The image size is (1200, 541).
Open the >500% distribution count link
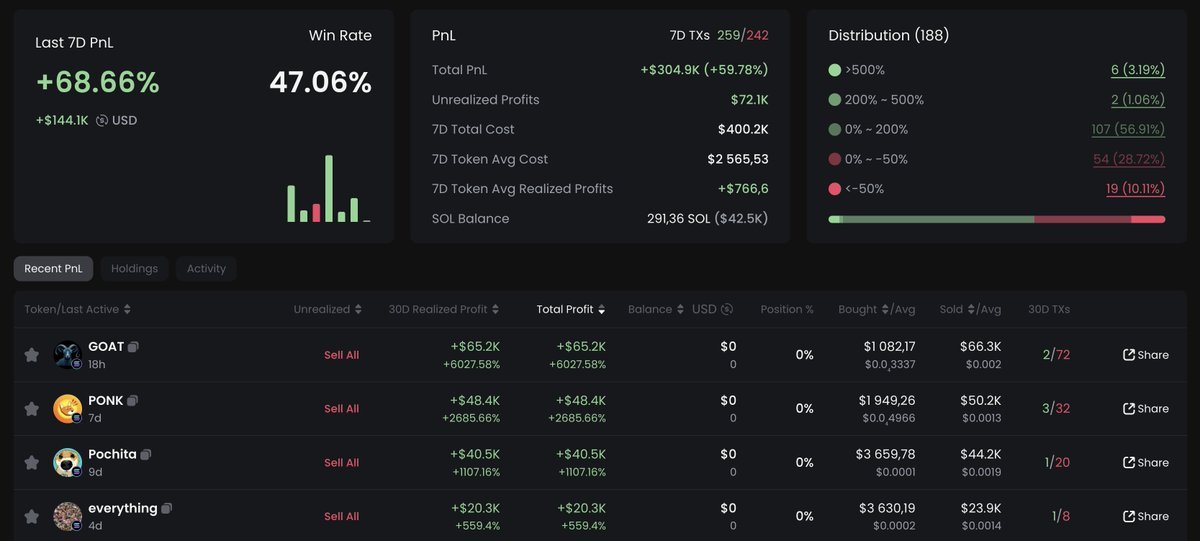click(1137, 71)
